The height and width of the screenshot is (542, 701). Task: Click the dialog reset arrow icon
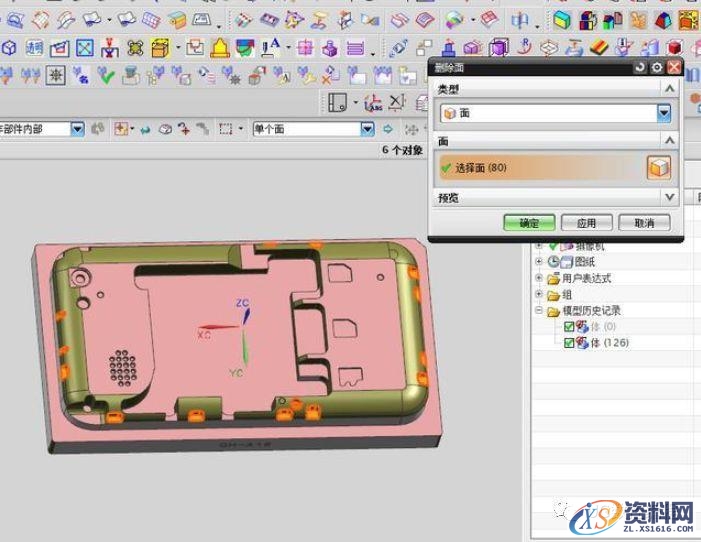coord(640,67)
